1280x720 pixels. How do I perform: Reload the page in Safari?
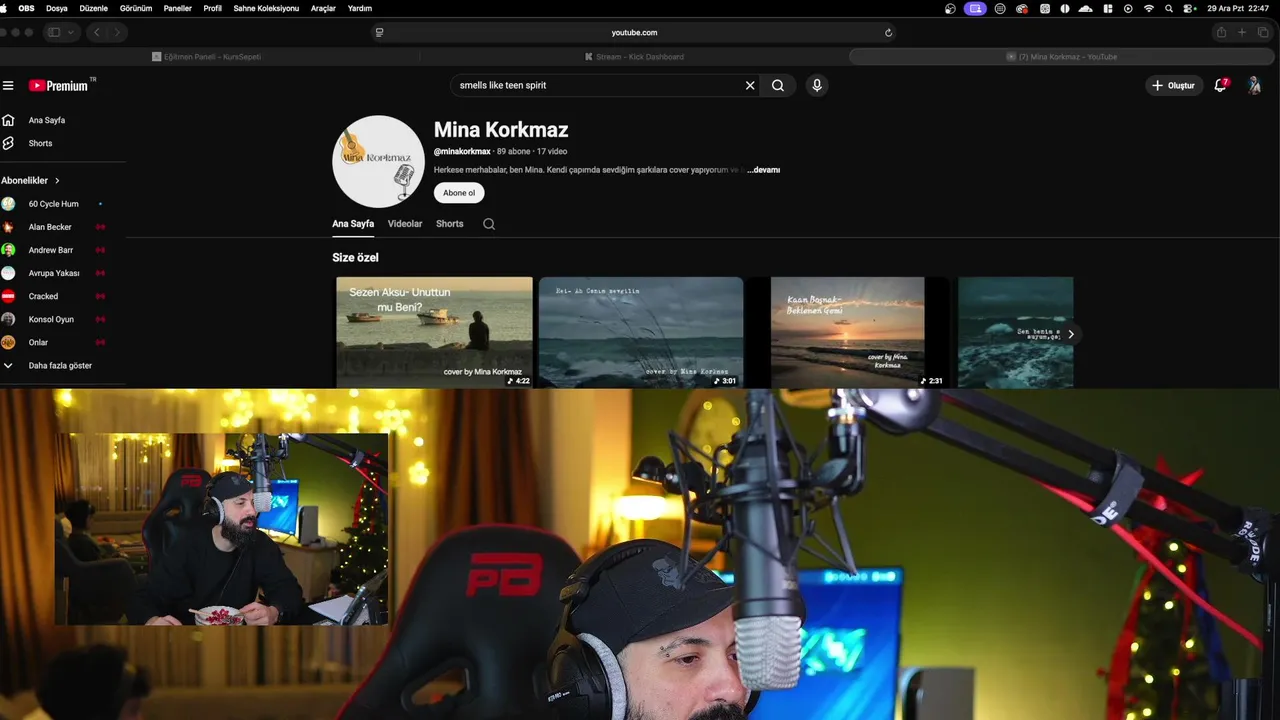coord(888,33)
